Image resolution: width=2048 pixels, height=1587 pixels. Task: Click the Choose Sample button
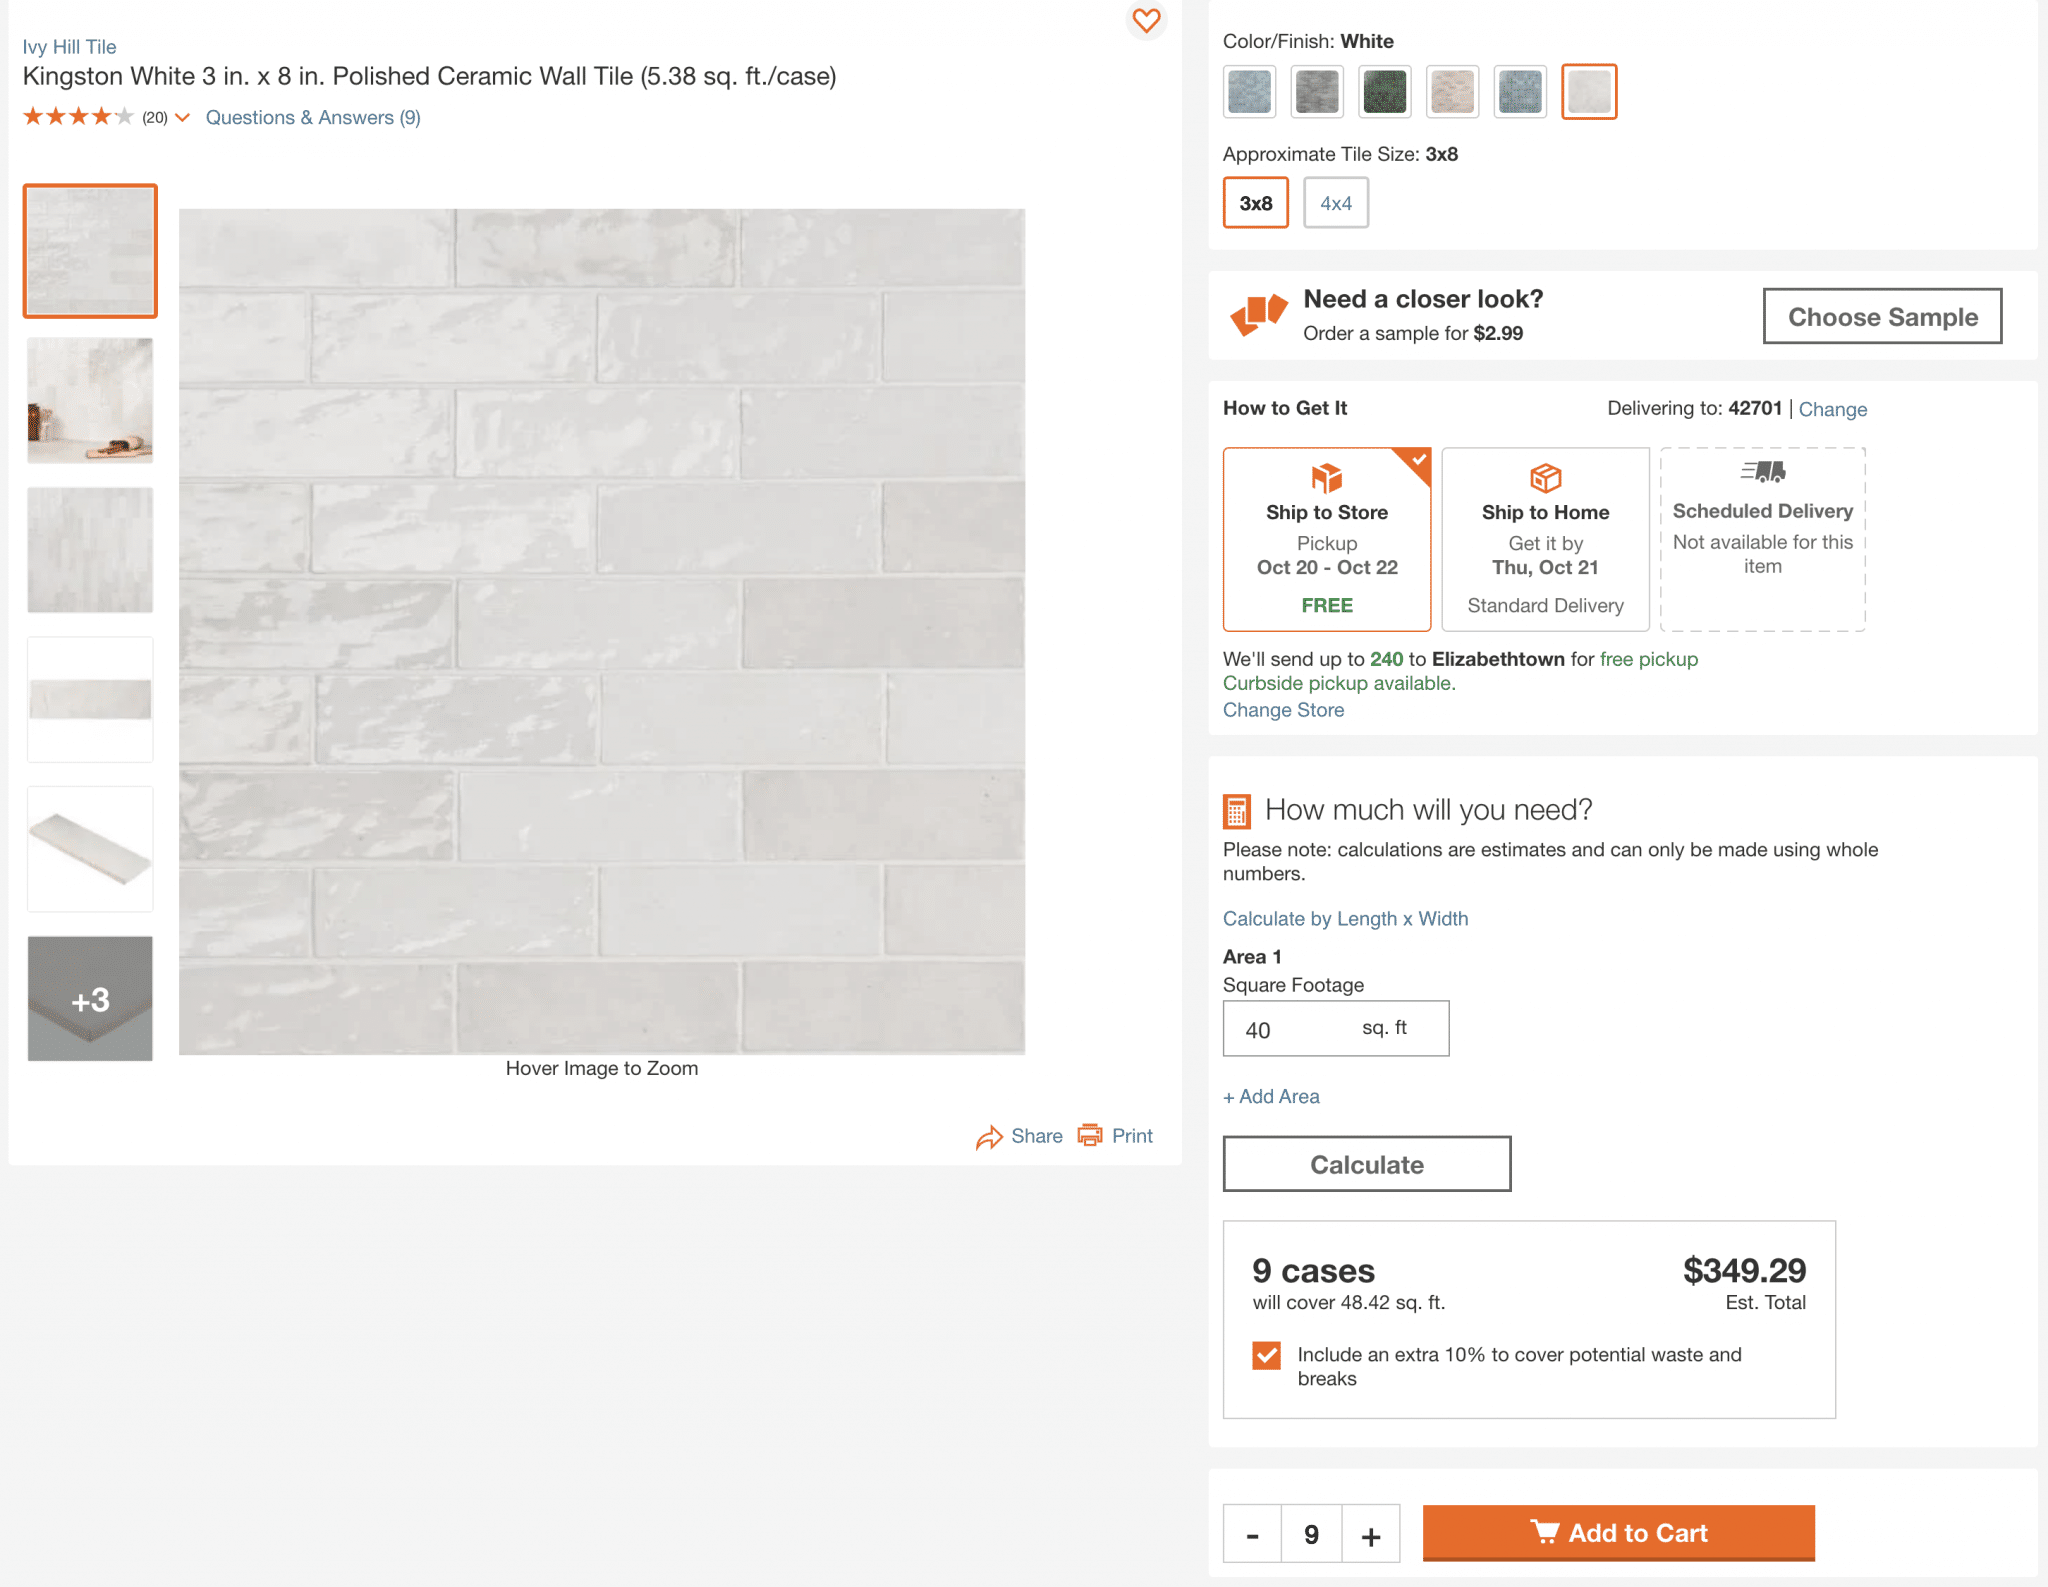tap(1882, 316)
